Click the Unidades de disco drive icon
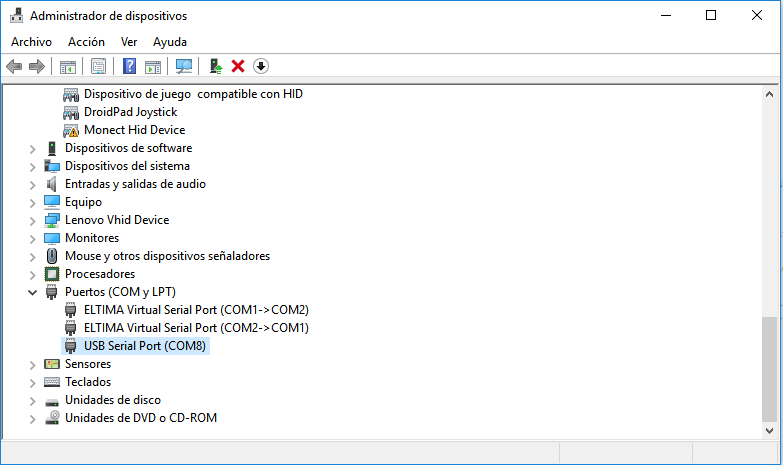Image resolution: width=783 pixels, height=465 pixels. coord(52,402)
